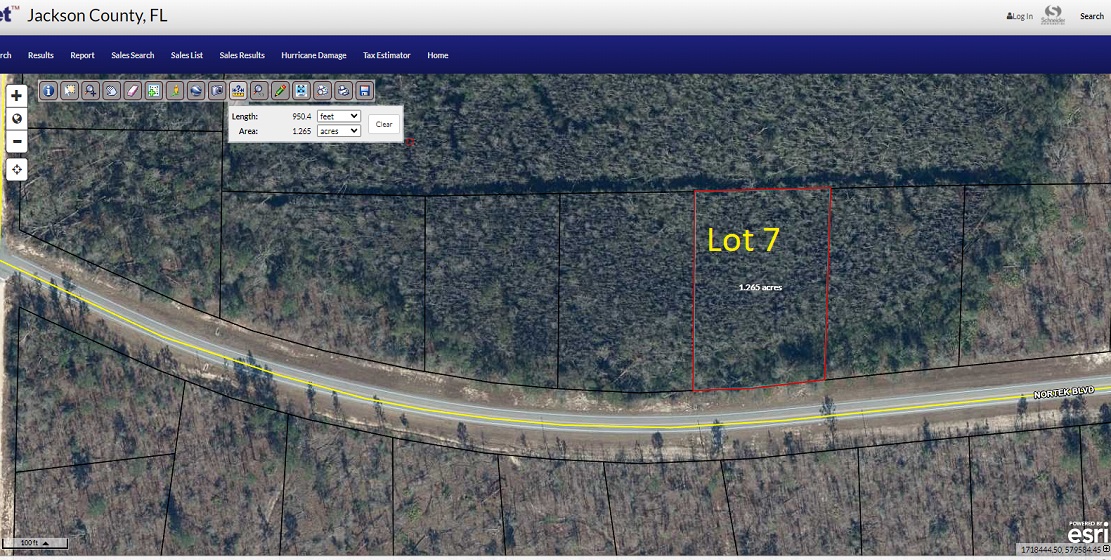The height and width of the screenshot is (560, 1111).
Task: Activate the zoom-in magnifier tool
Action: pos(91,91)
